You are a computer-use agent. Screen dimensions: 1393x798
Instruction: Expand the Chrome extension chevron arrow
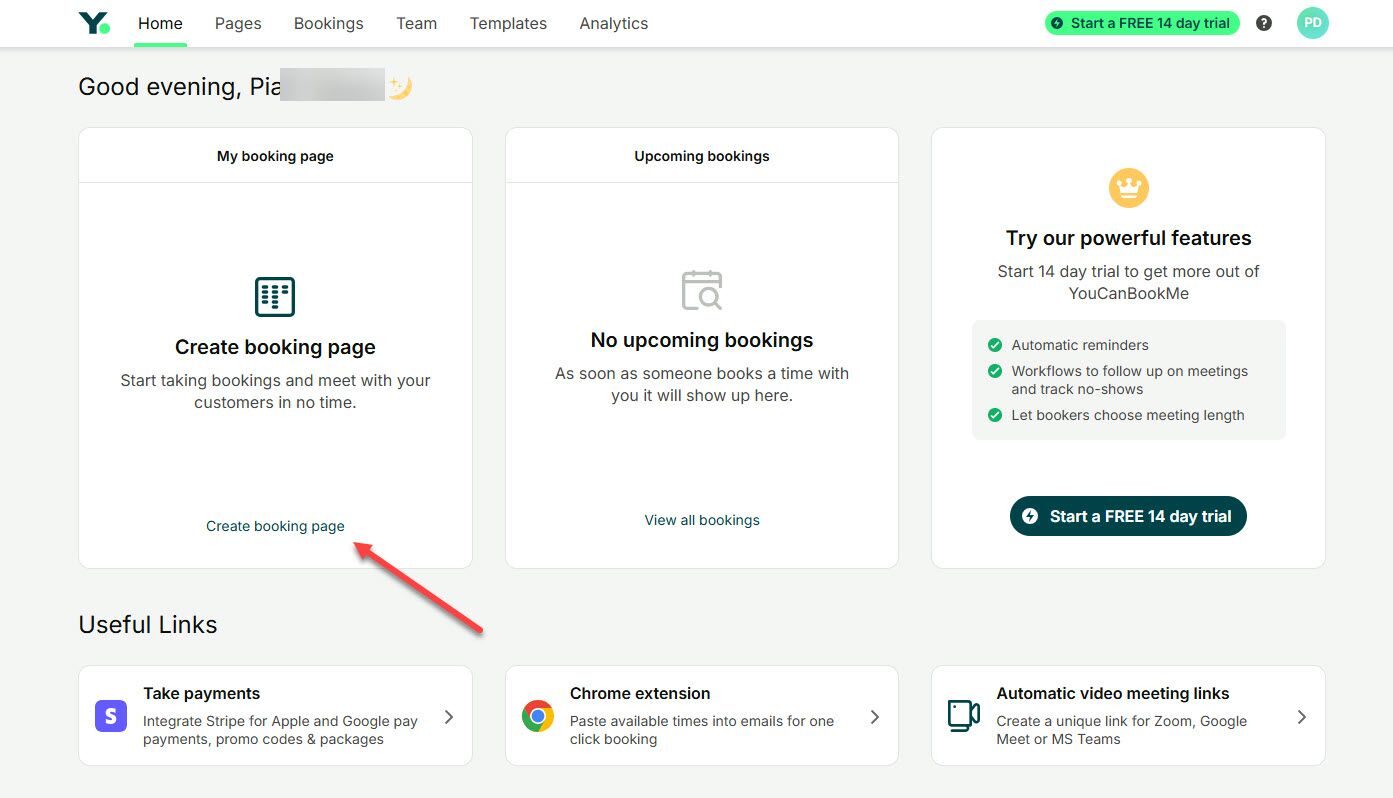pyautogui.click(x=875, y=717)
